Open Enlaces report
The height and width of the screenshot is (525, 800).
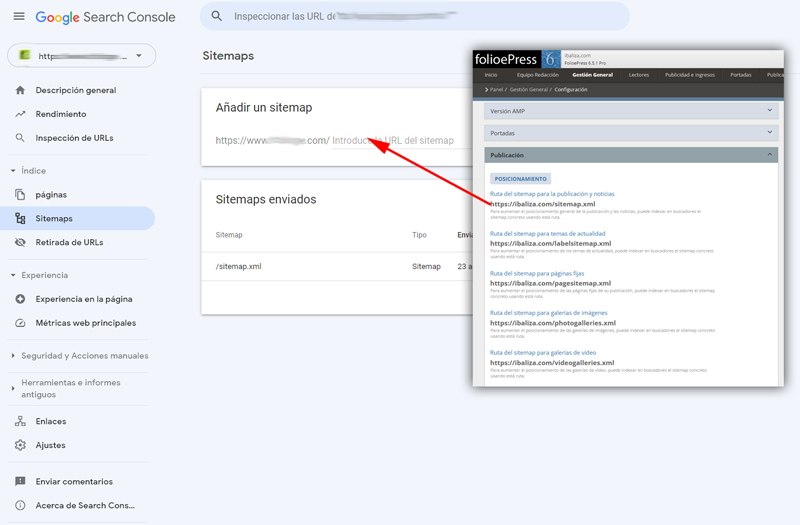(x=51, y=421)
